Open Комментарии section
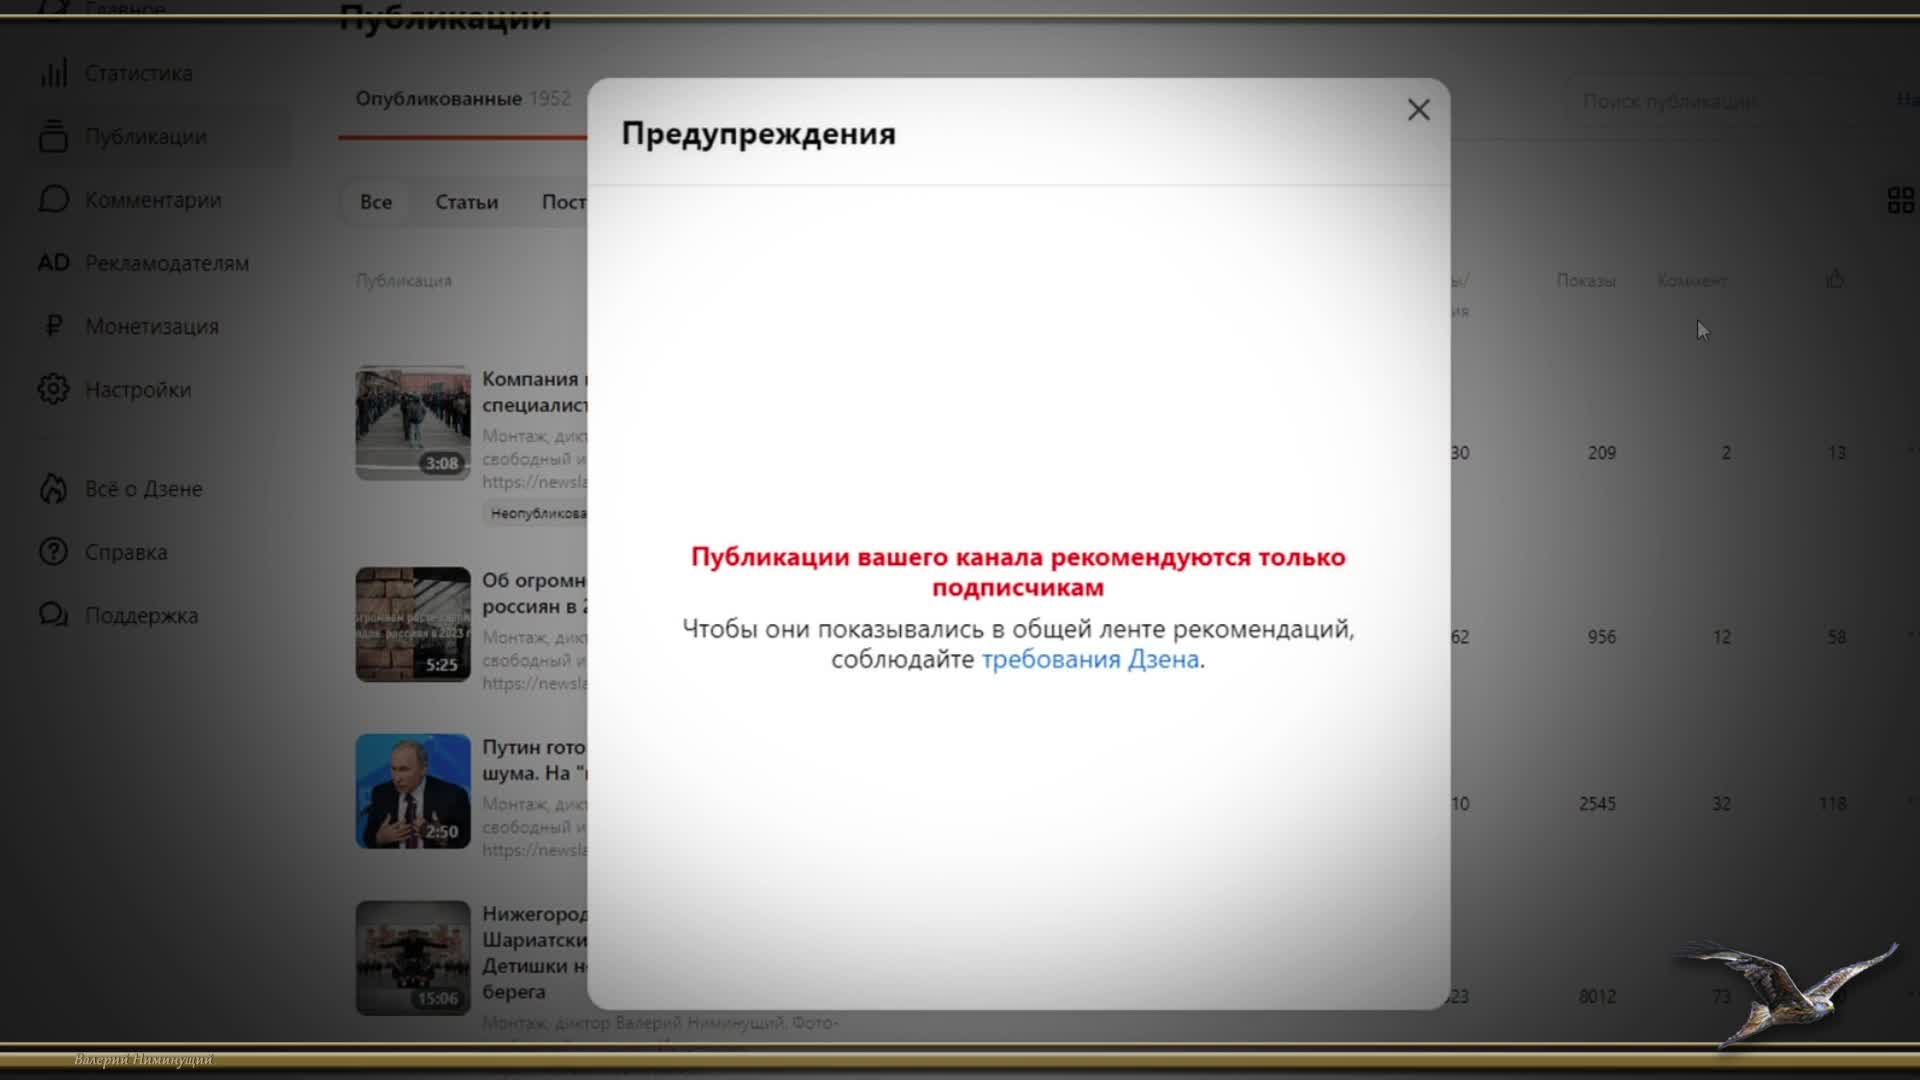Image resolution: width=1920 pixels, height=1080 pixels. point(153,200)
